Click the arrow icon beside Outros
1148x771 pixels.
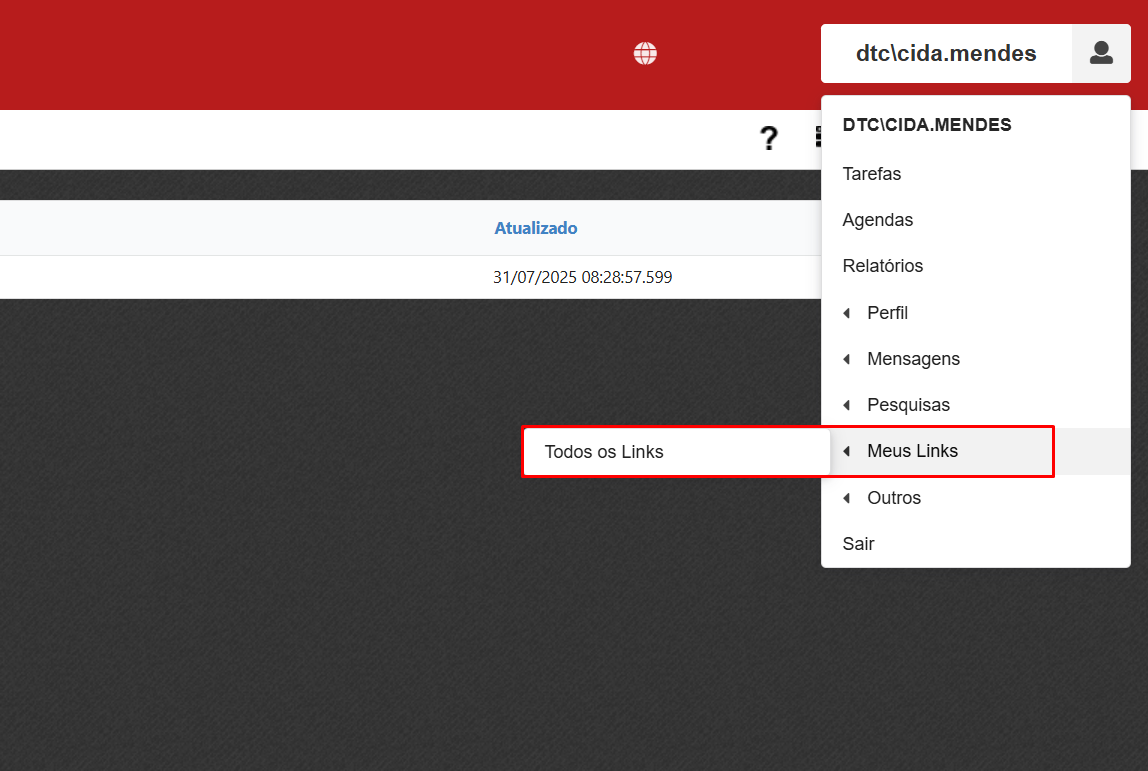[847, 498]
